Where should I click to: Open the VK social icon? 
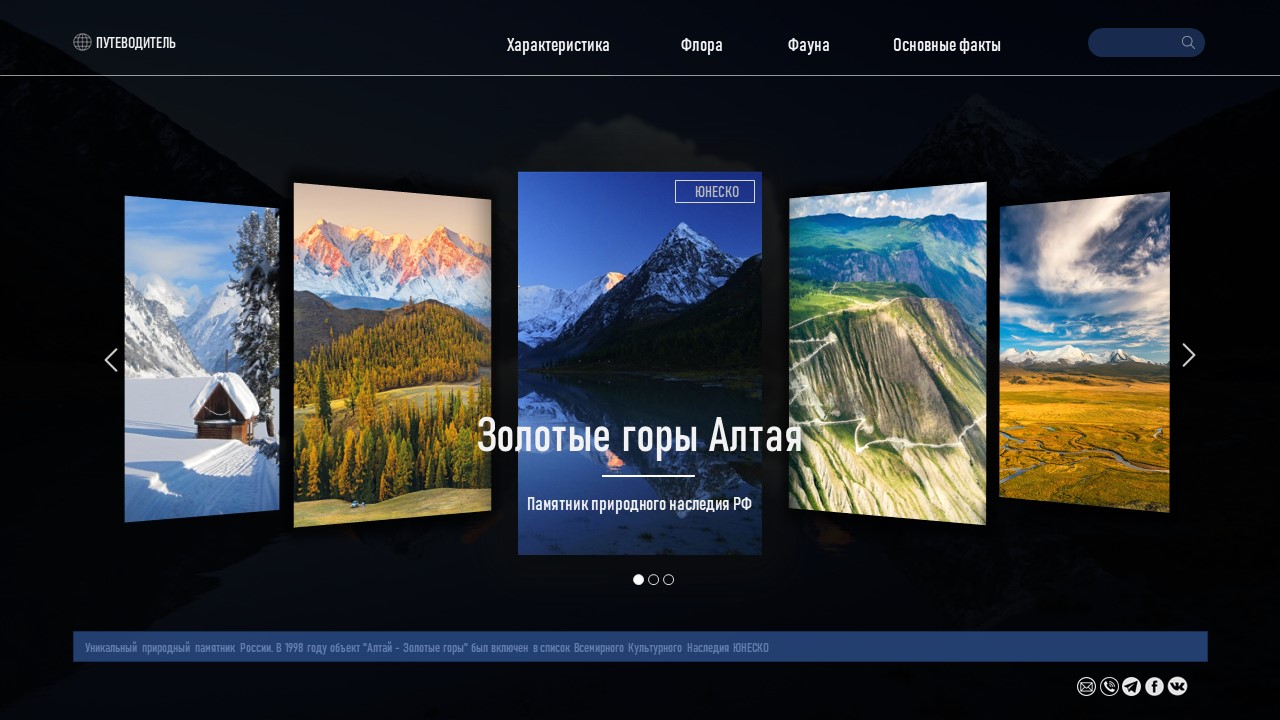pos(1177,686)
